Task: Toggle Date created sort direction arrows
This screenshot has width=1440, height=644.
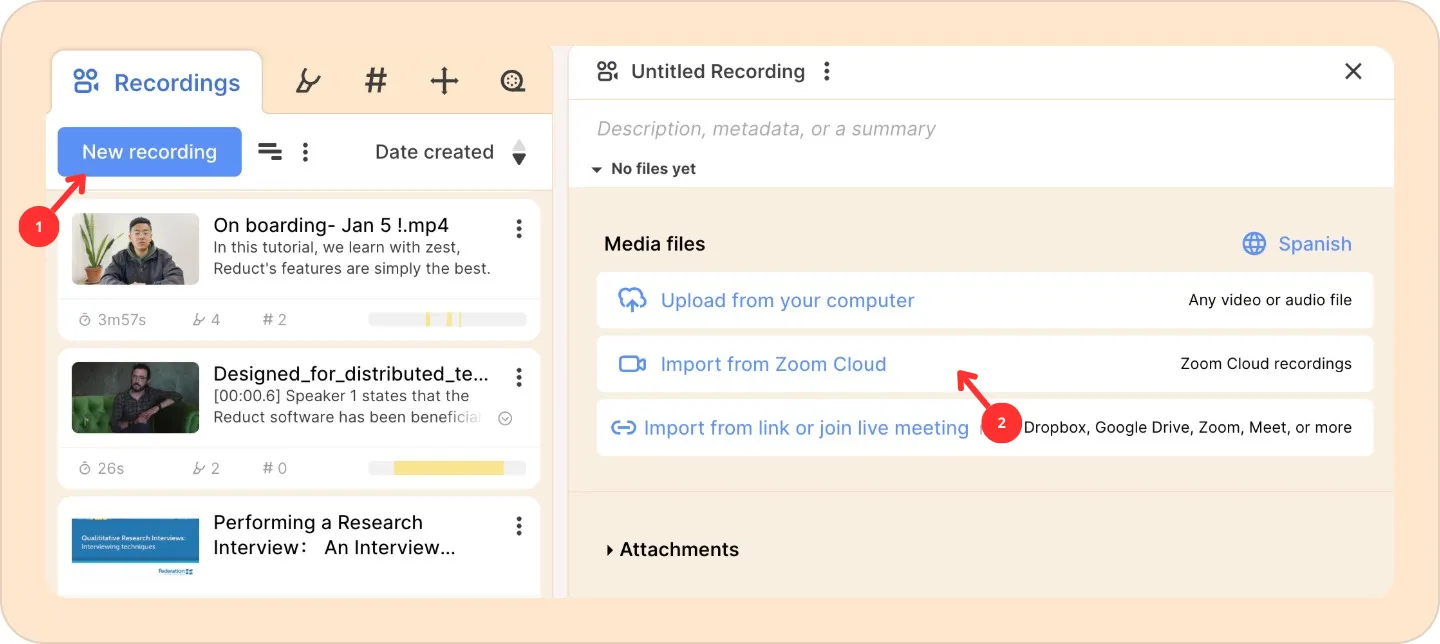Action: [519, 152]
